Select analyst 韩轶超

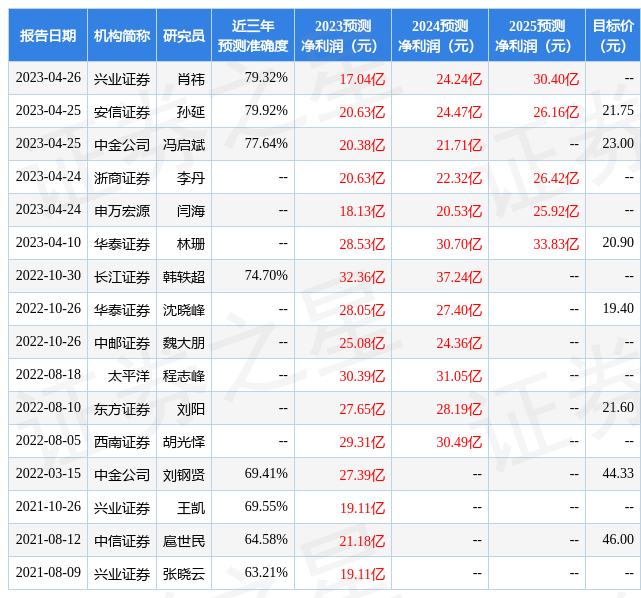click(x=184, y=278)
